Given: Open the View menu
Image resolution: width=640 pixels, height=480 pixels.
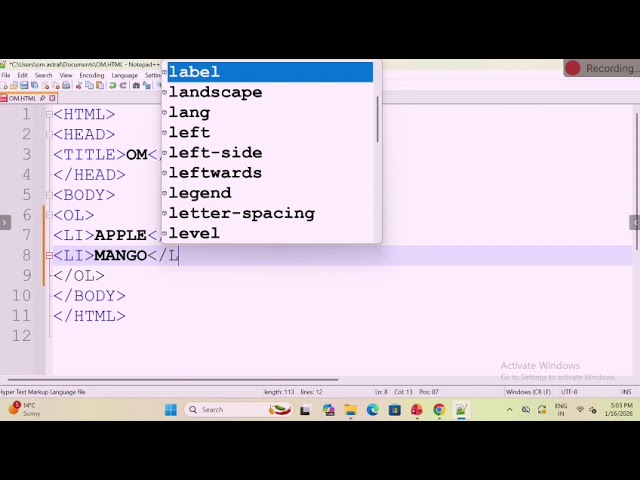Looking at the screenshot, I should [x=66, y=76].
